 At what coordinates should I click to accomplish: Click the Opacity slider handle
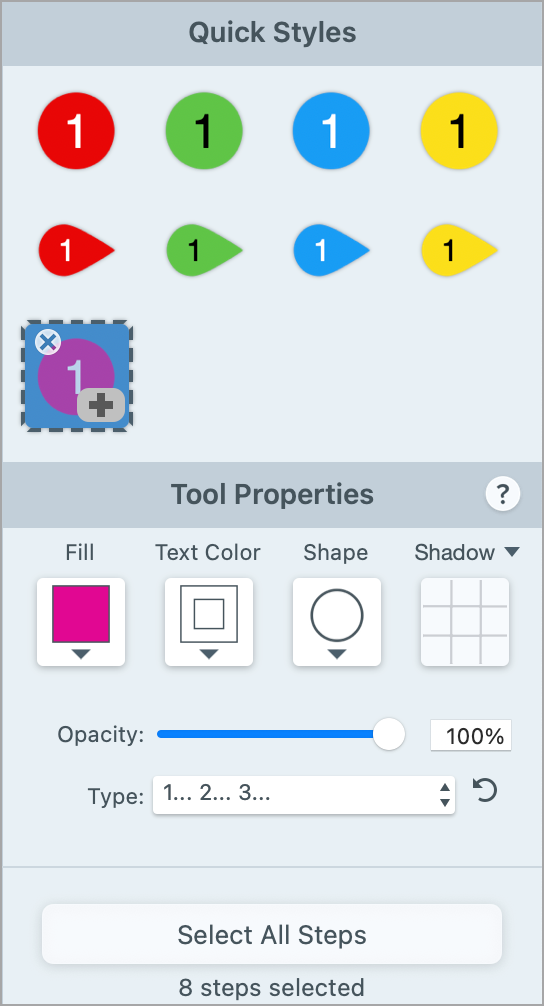point(388,734)
